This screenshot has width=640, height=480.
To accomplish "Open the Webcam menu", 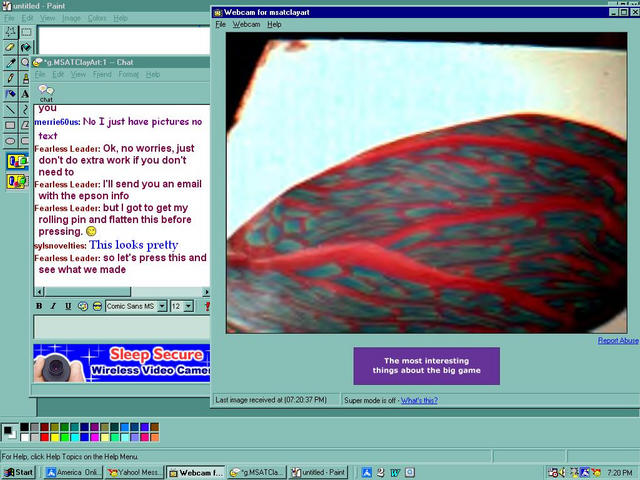I will tap(246, 24).
